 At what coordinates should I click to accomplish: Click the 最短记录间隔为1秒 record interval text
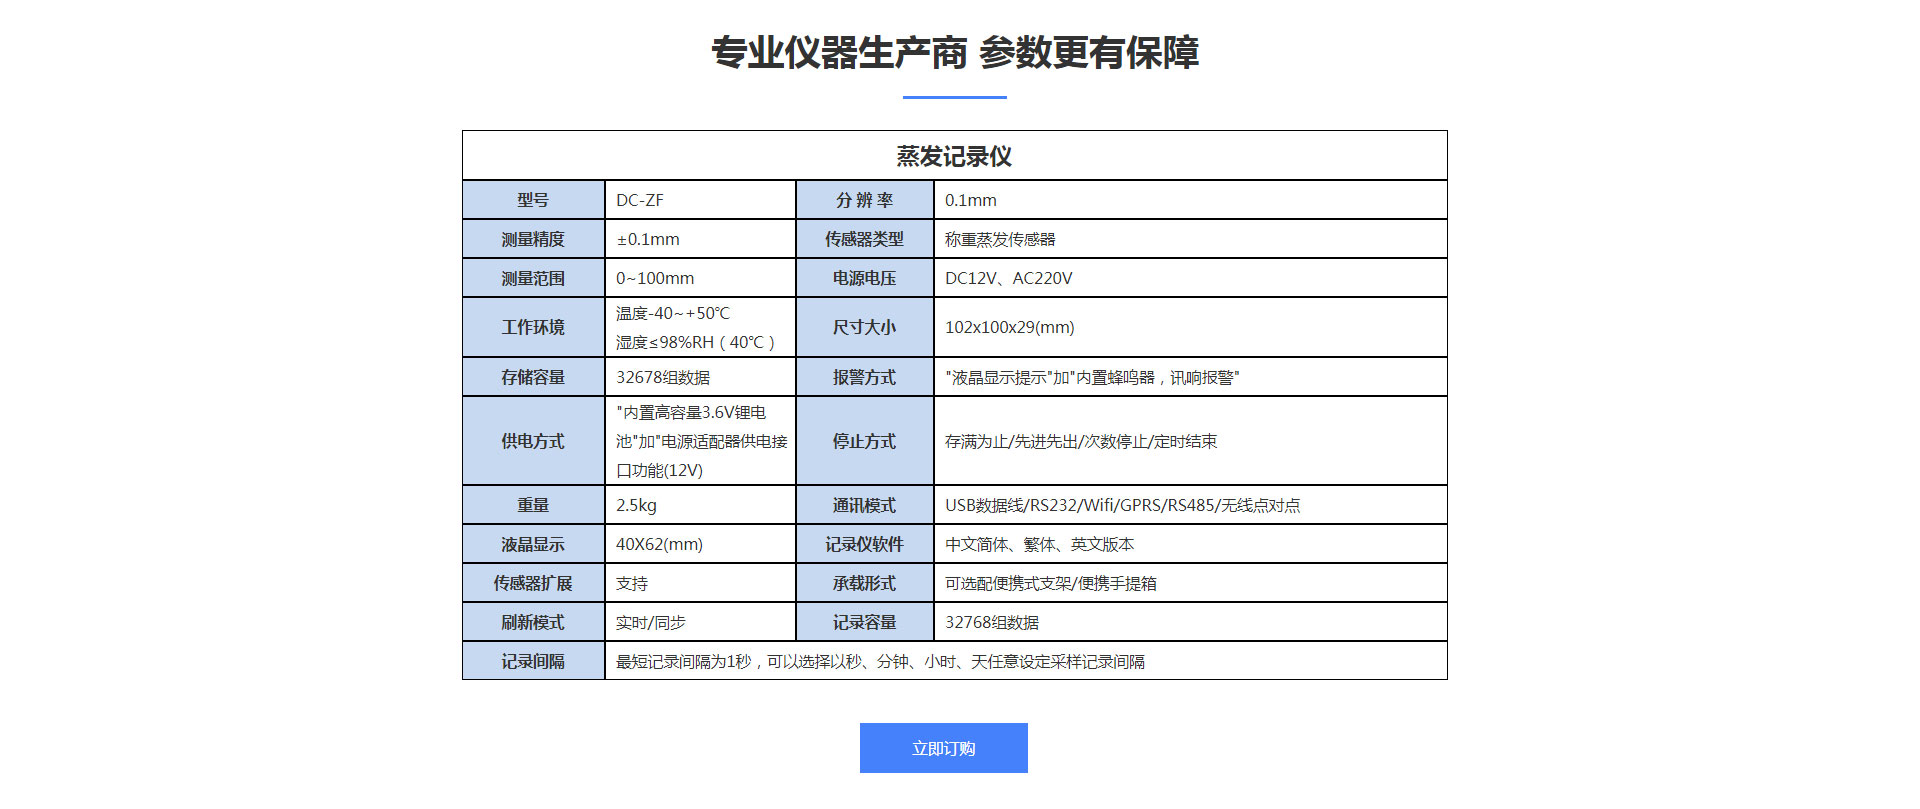tap(880, 661)
